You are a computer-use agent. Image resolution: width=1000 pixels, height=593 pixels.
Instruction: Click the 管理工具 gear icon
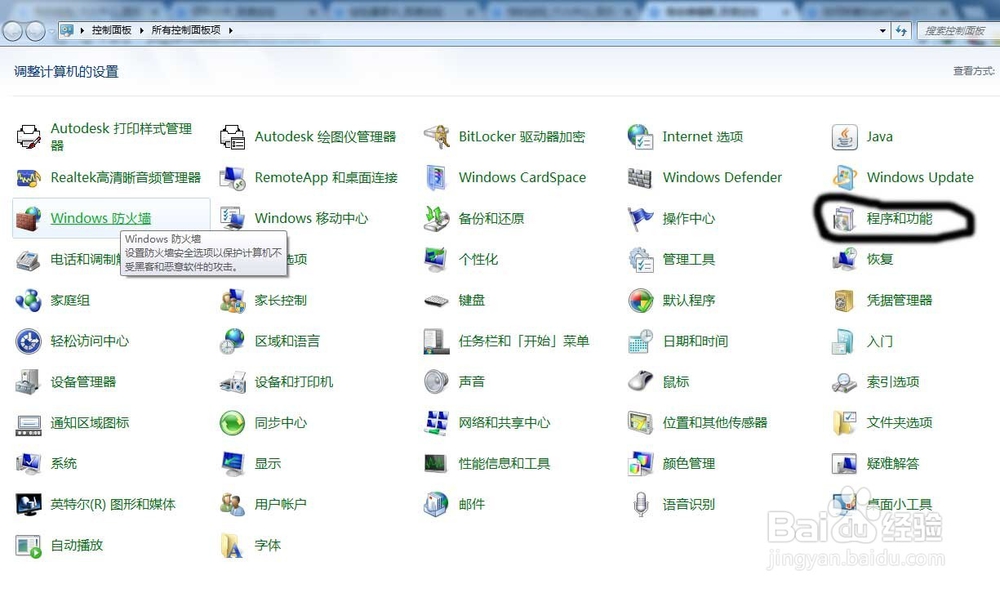[640, 259]
